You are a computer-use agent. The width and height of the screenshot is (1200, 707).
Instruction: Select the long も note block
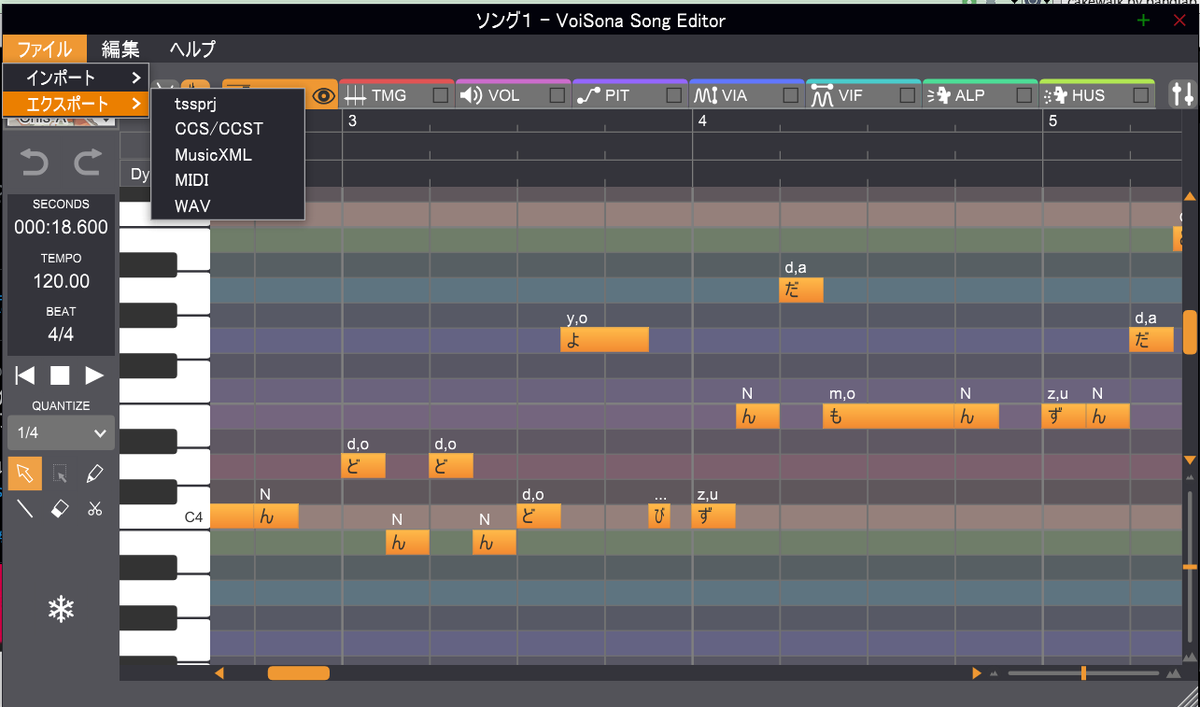tap(888, 416)
